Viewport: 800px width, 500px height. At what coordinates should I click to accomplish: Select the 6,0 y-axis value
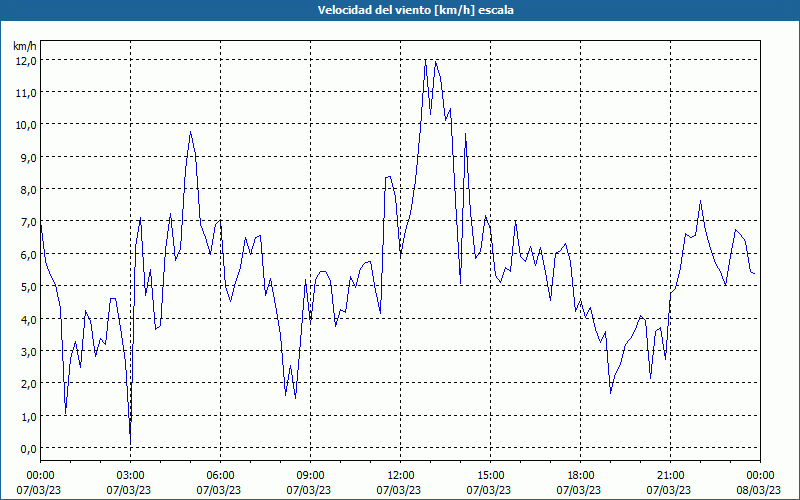[28, 255]
